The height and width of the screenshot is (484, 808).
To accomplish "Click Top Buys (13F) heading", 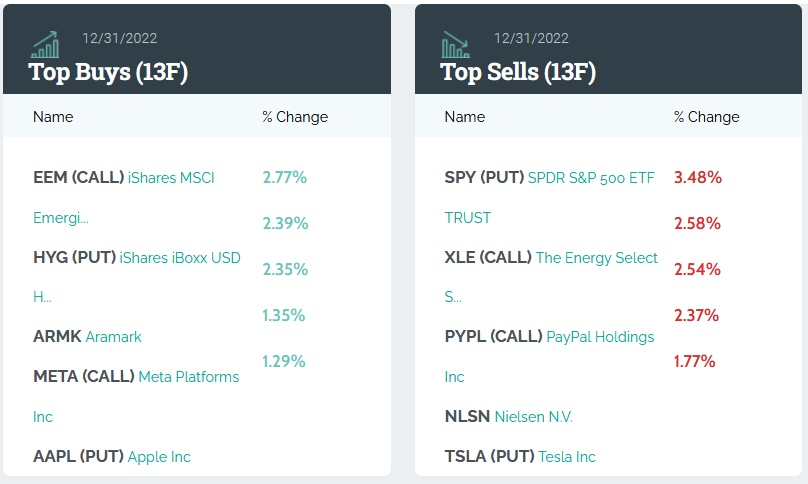I will coord(108,72).
